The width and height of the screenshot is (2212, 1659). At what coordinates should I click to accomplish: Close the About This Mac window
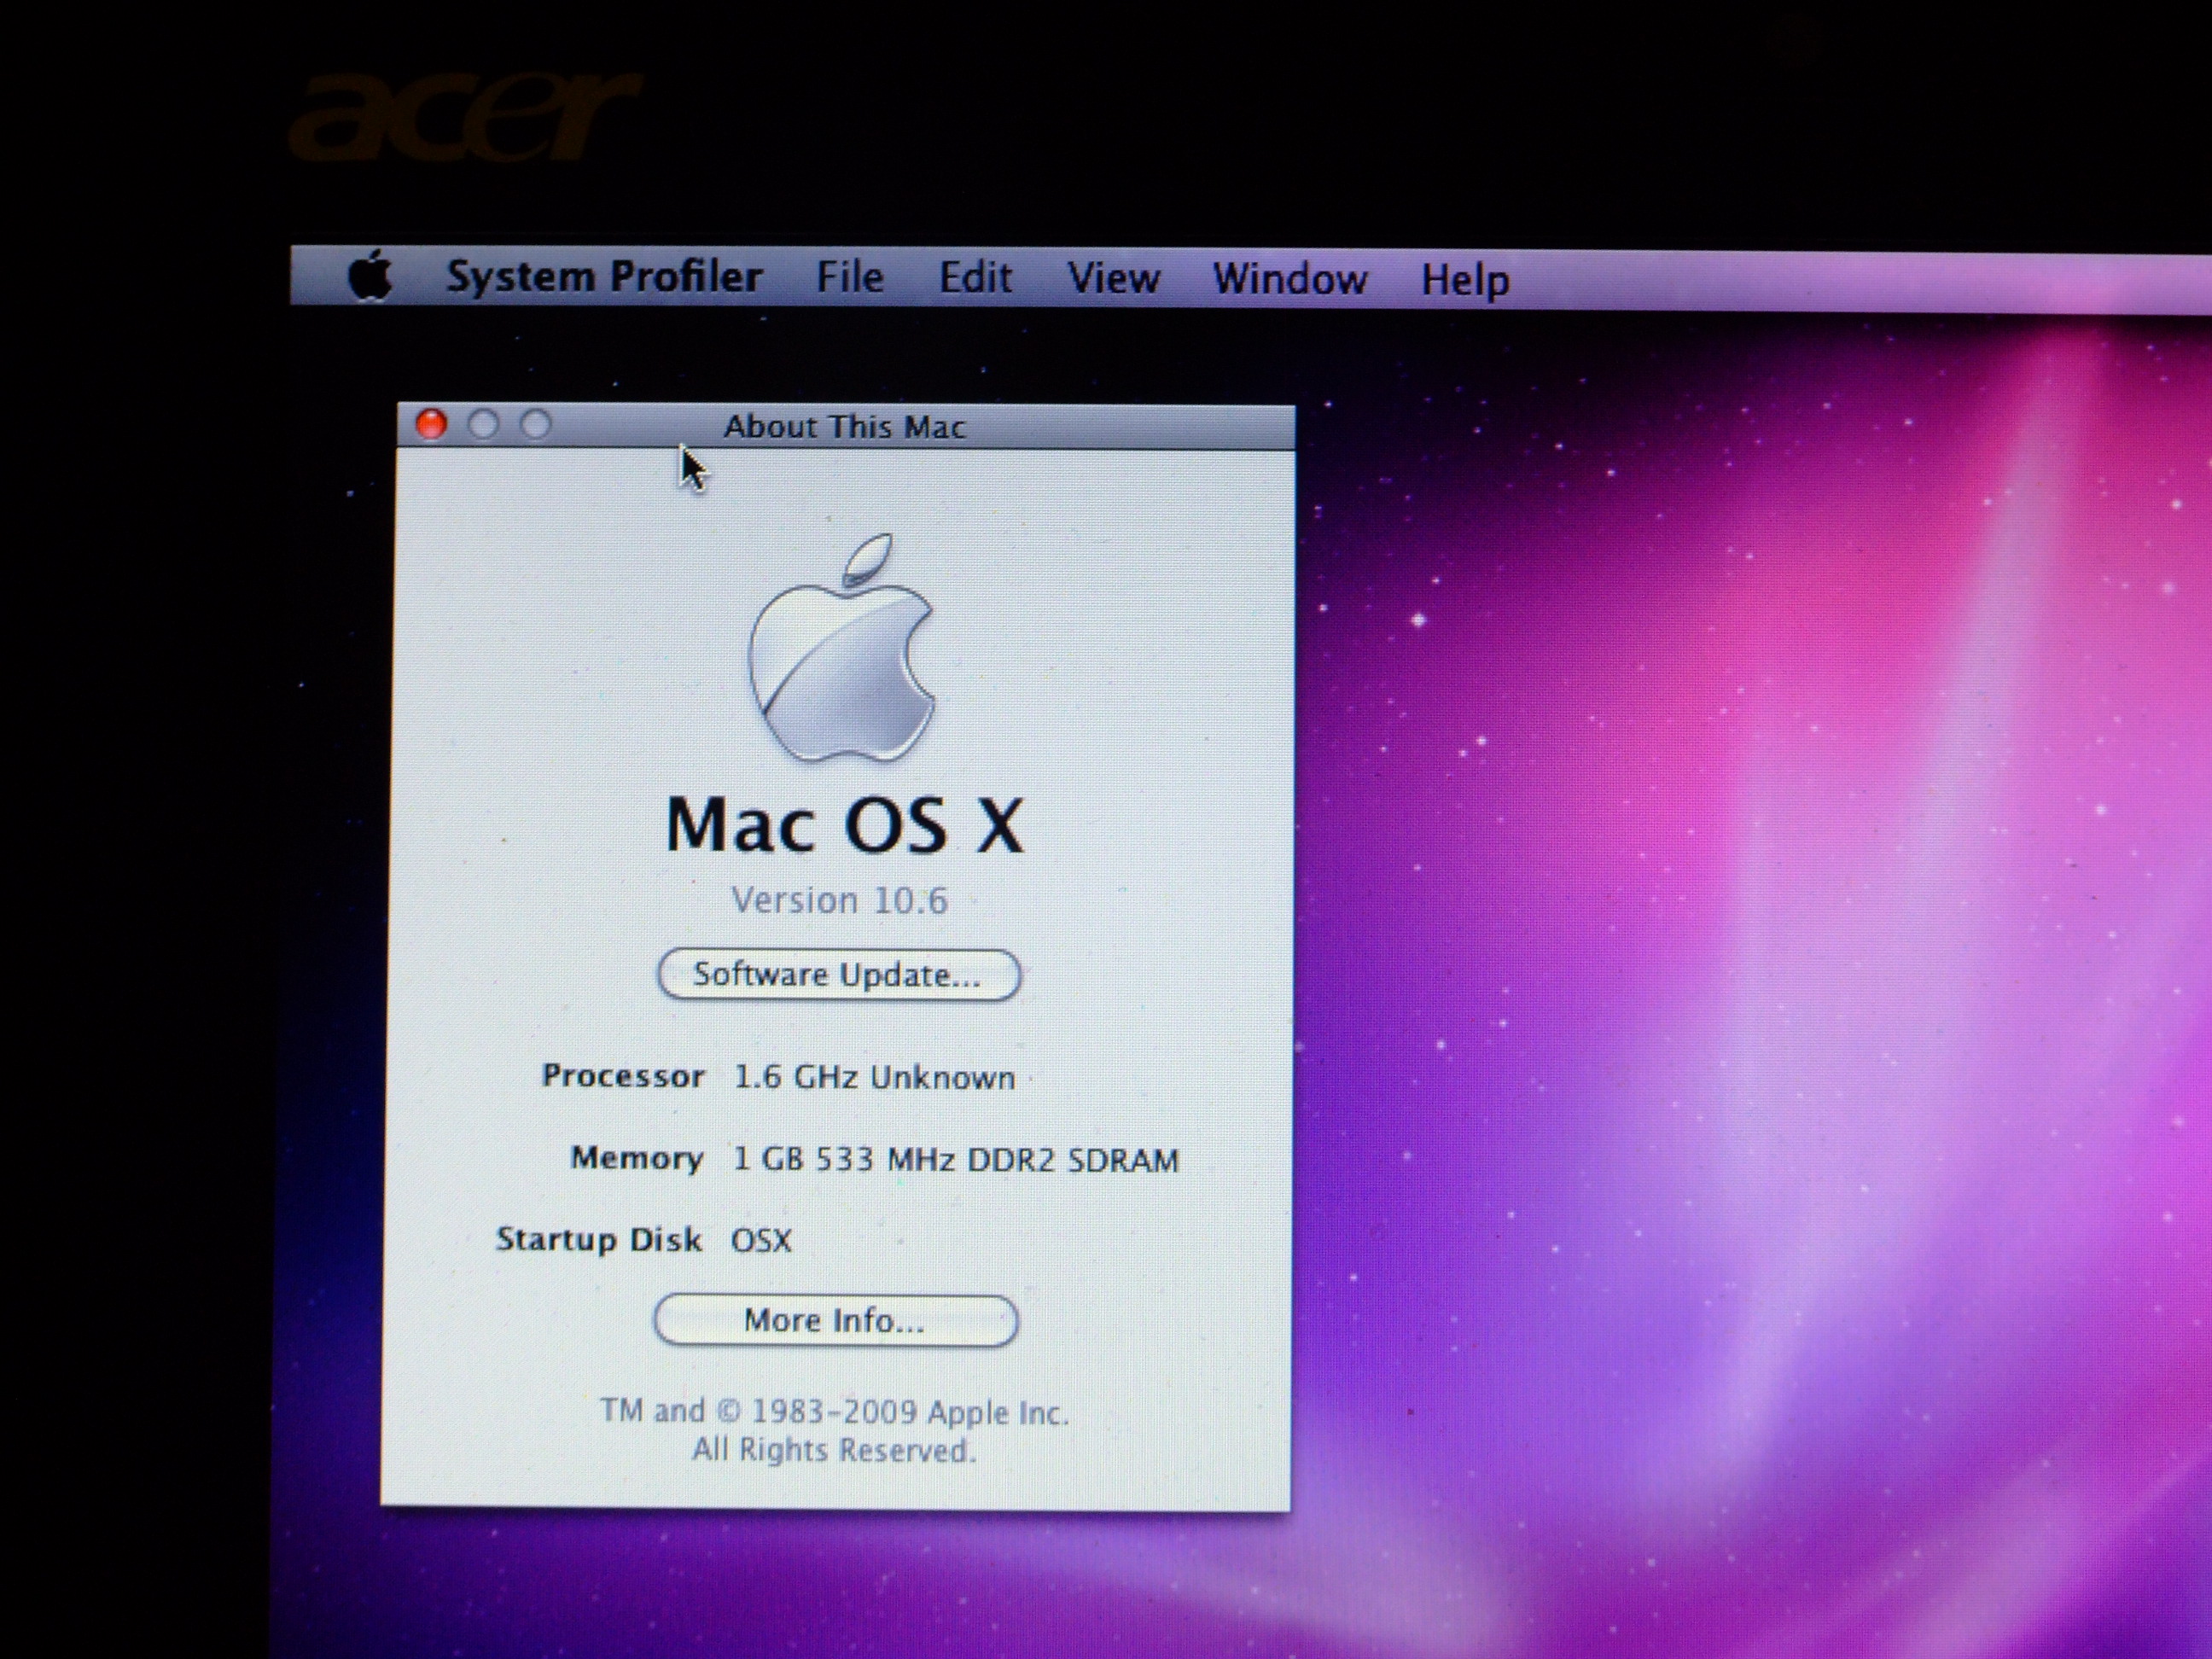[x=431, y=424]
